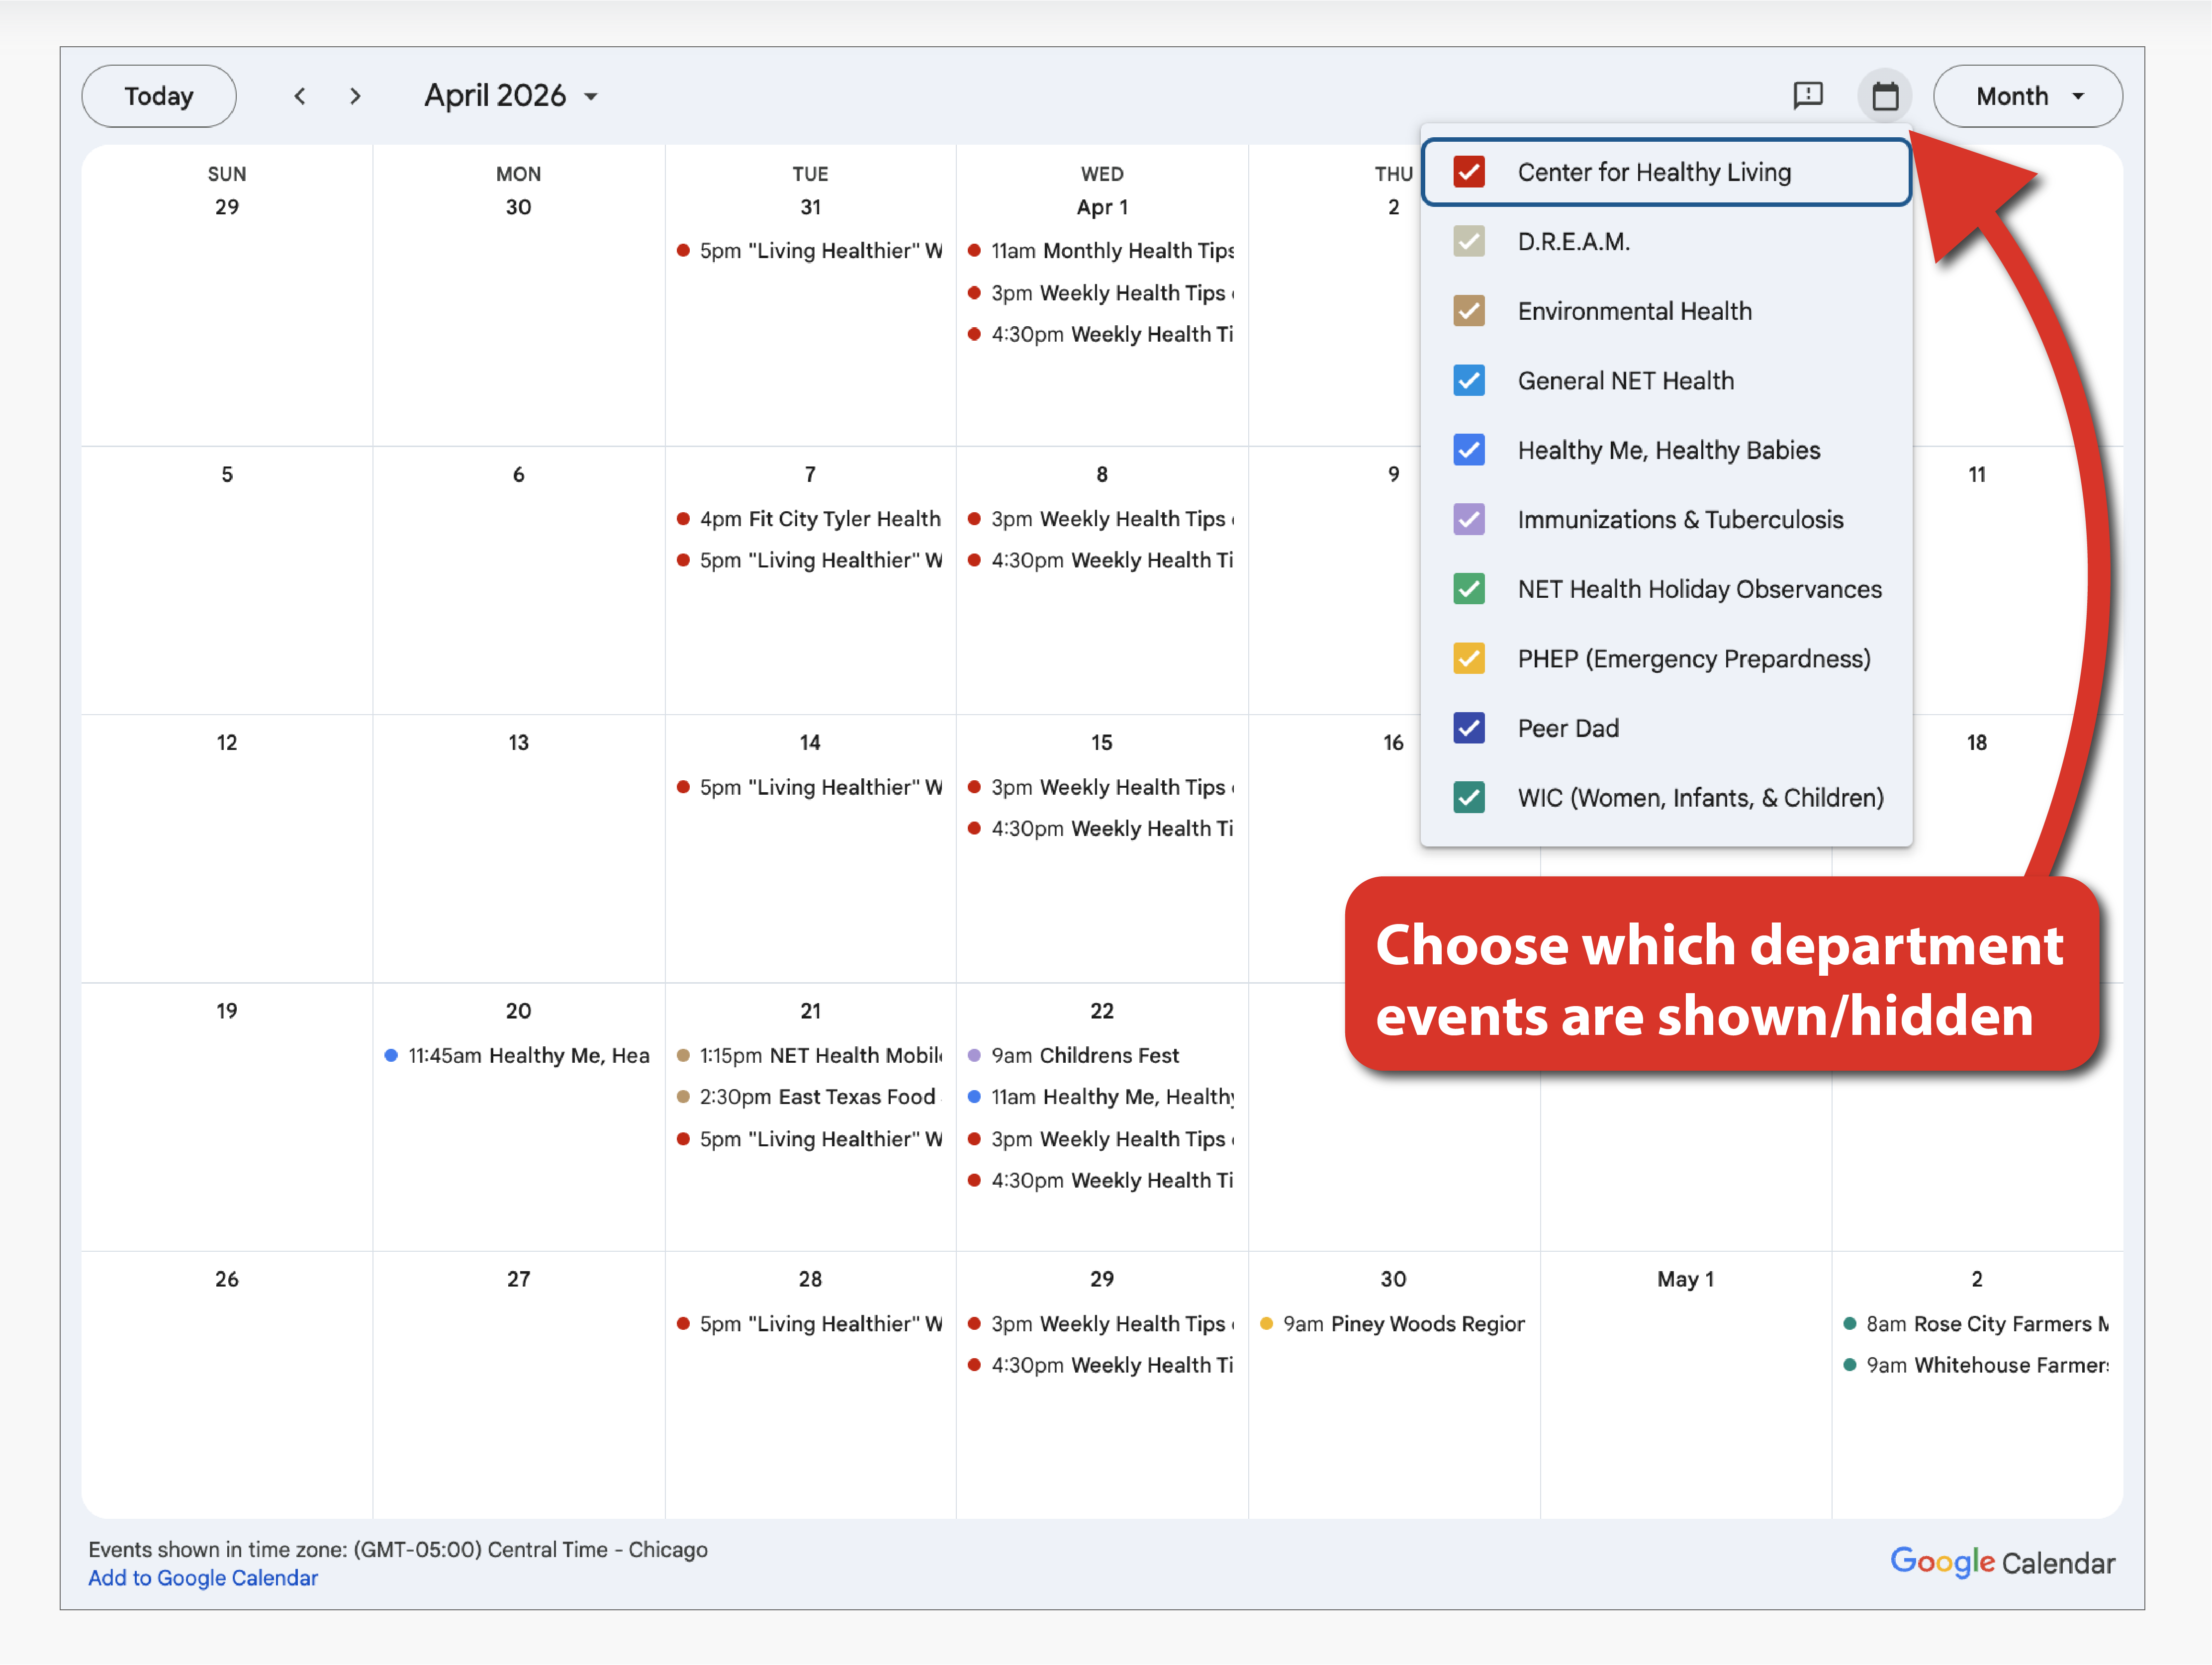The width and height of the screenshot is (2212, 1665).
Task: Click the calendar list icon
Action: [1884, 96]
